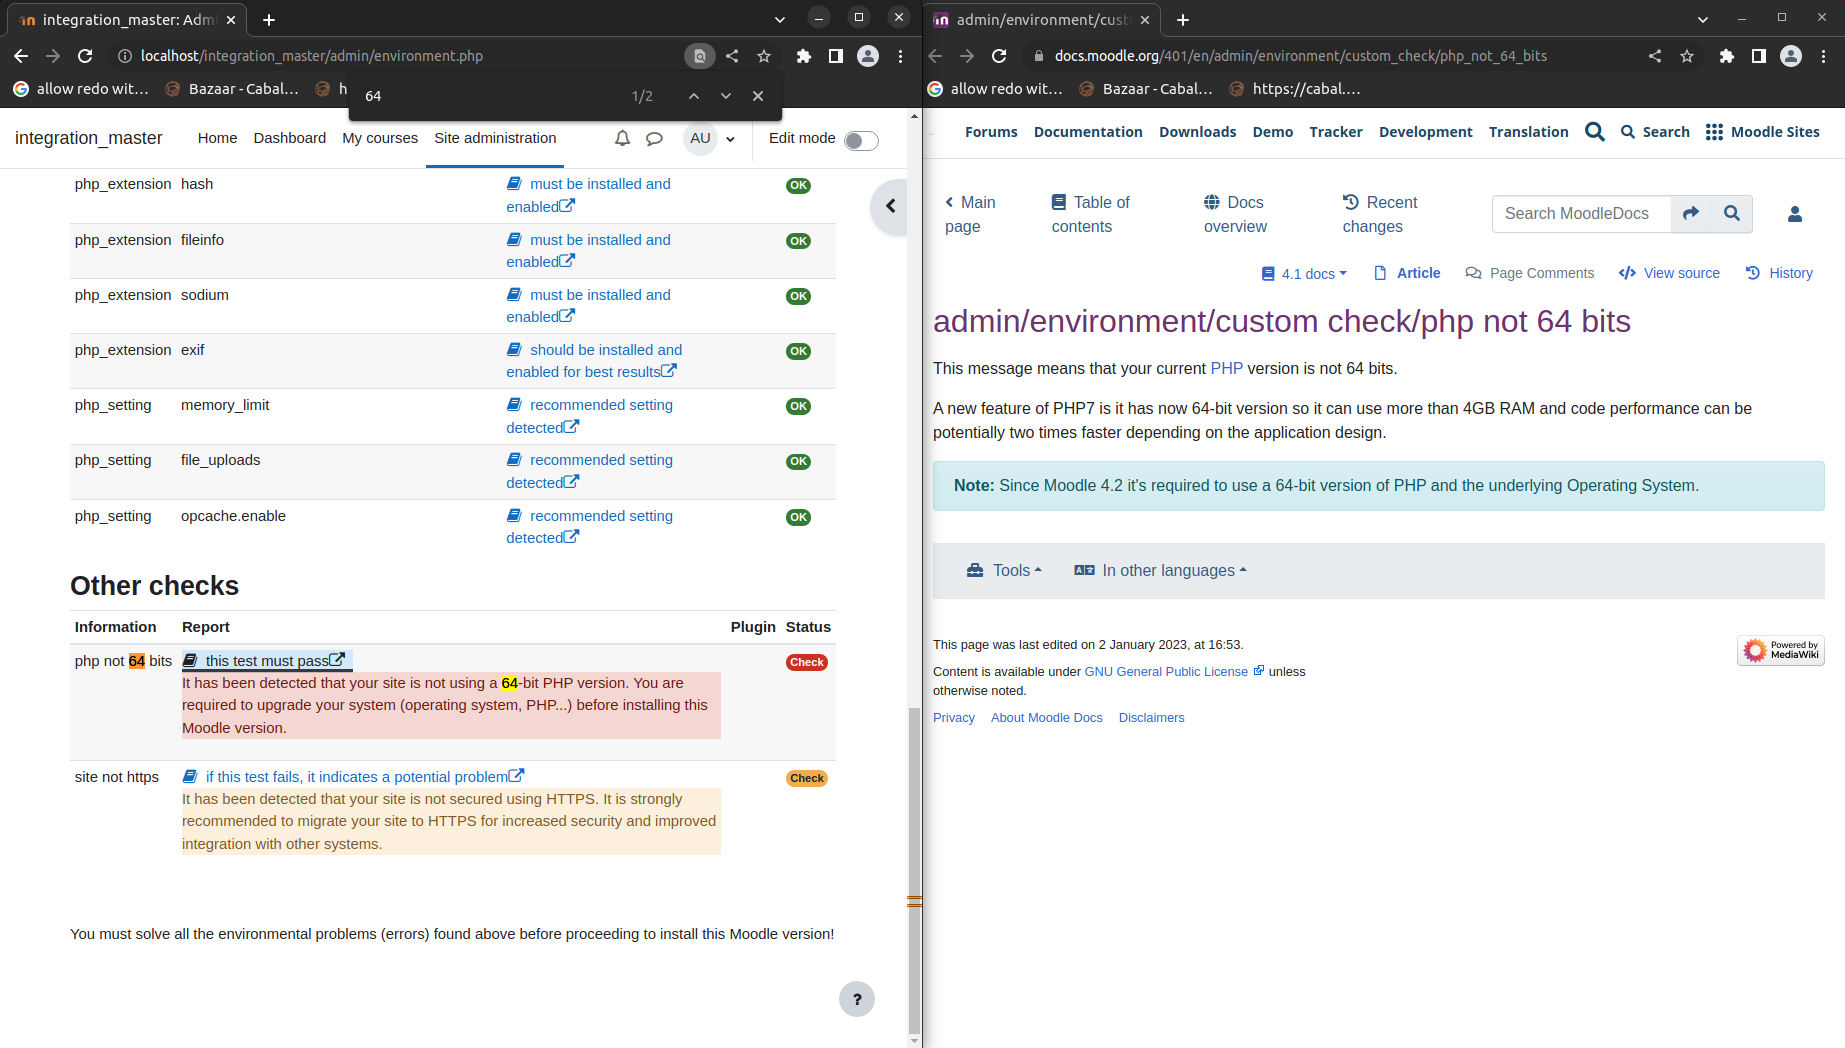Open new tab in left browser window
Viewport: 1845px width, 1048px height.
coord(269,19)
